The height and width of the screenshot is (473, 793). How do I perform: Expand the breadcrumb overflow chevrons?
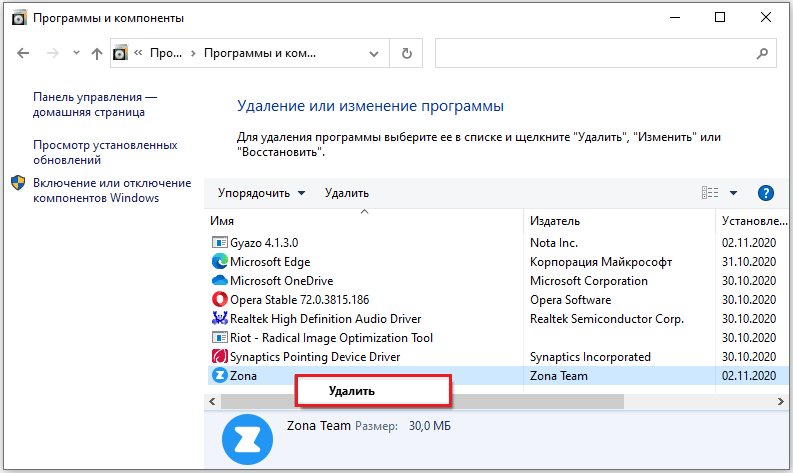point(138,53)
